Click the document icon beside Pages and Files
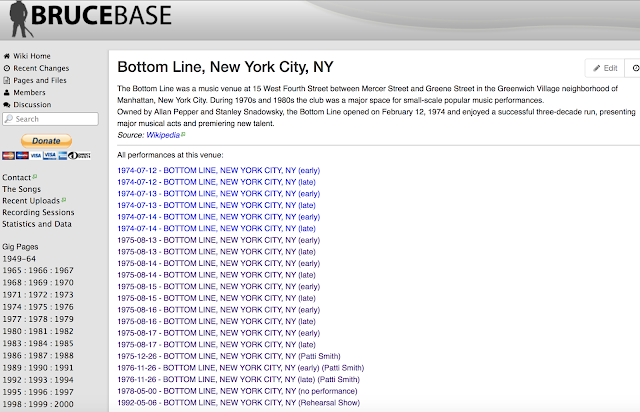This screenshot has height=412, width=640. pos(7,80)
